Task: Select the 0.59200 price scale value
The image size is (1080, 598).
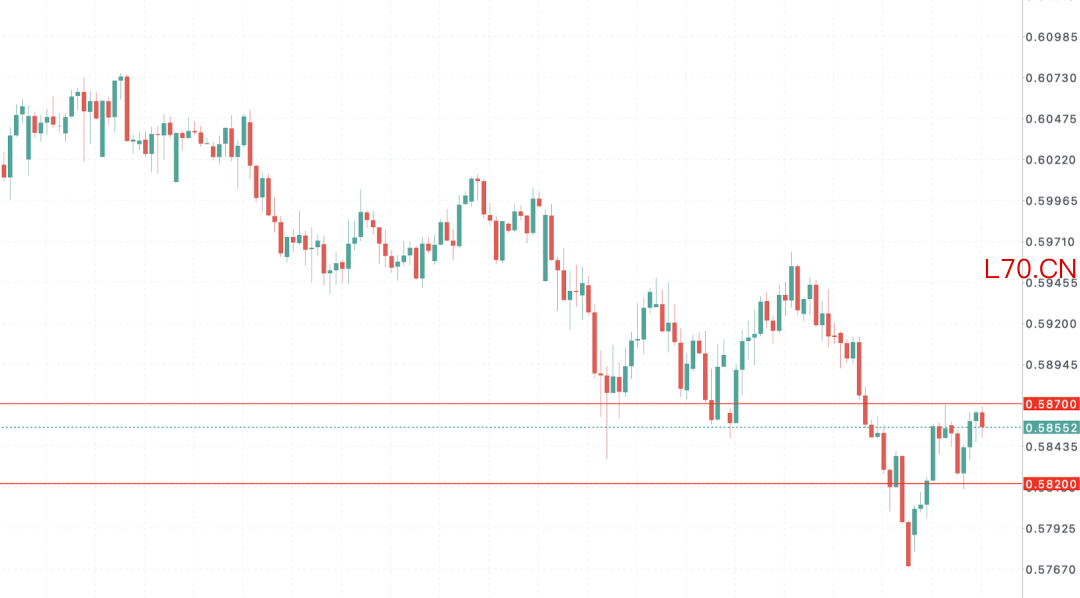Action: coord(1051,324)
